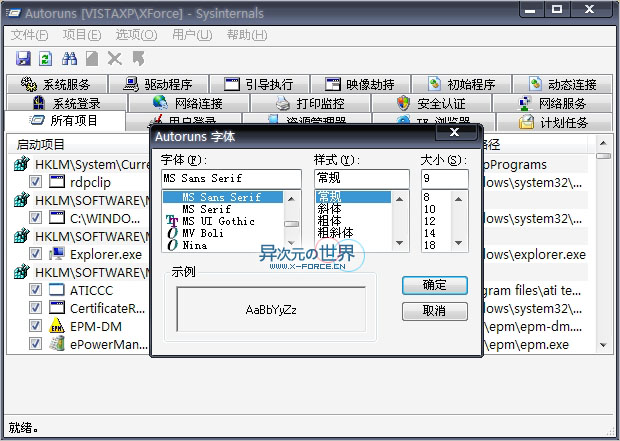
Task: Click the Properties page toolbar icon
Action: pos(92,59)
